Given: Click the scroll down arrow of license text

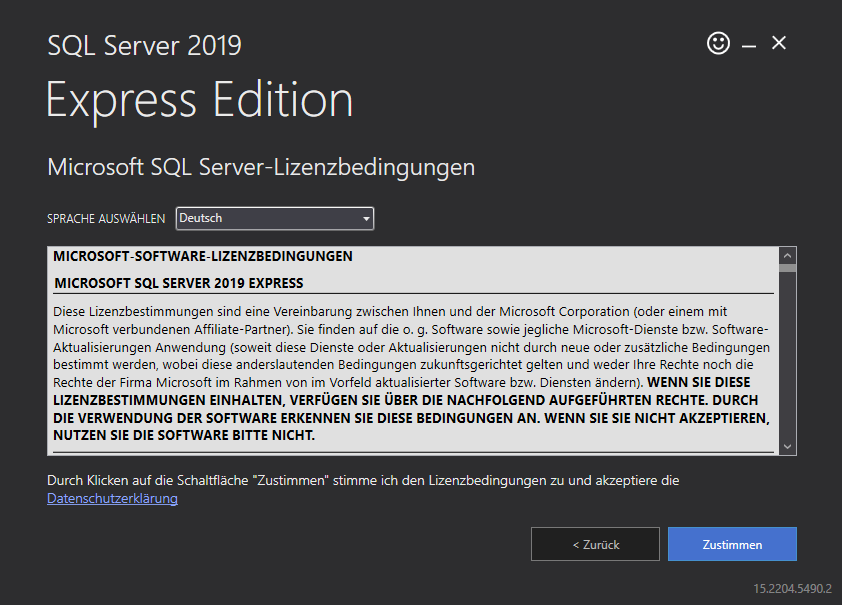Looking at the screenshot, I should coord(787,446).
